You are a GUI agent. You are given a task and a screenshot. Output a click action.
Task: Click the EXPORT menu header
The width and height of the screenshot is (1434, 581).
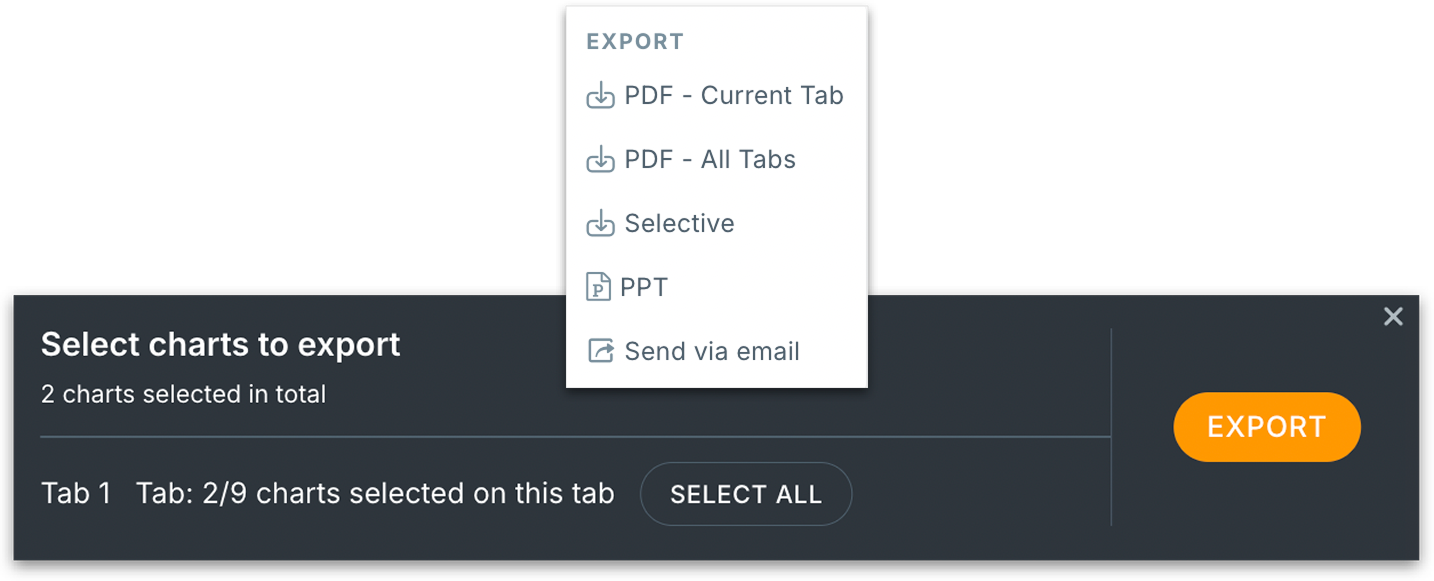(x=635, y=42)
